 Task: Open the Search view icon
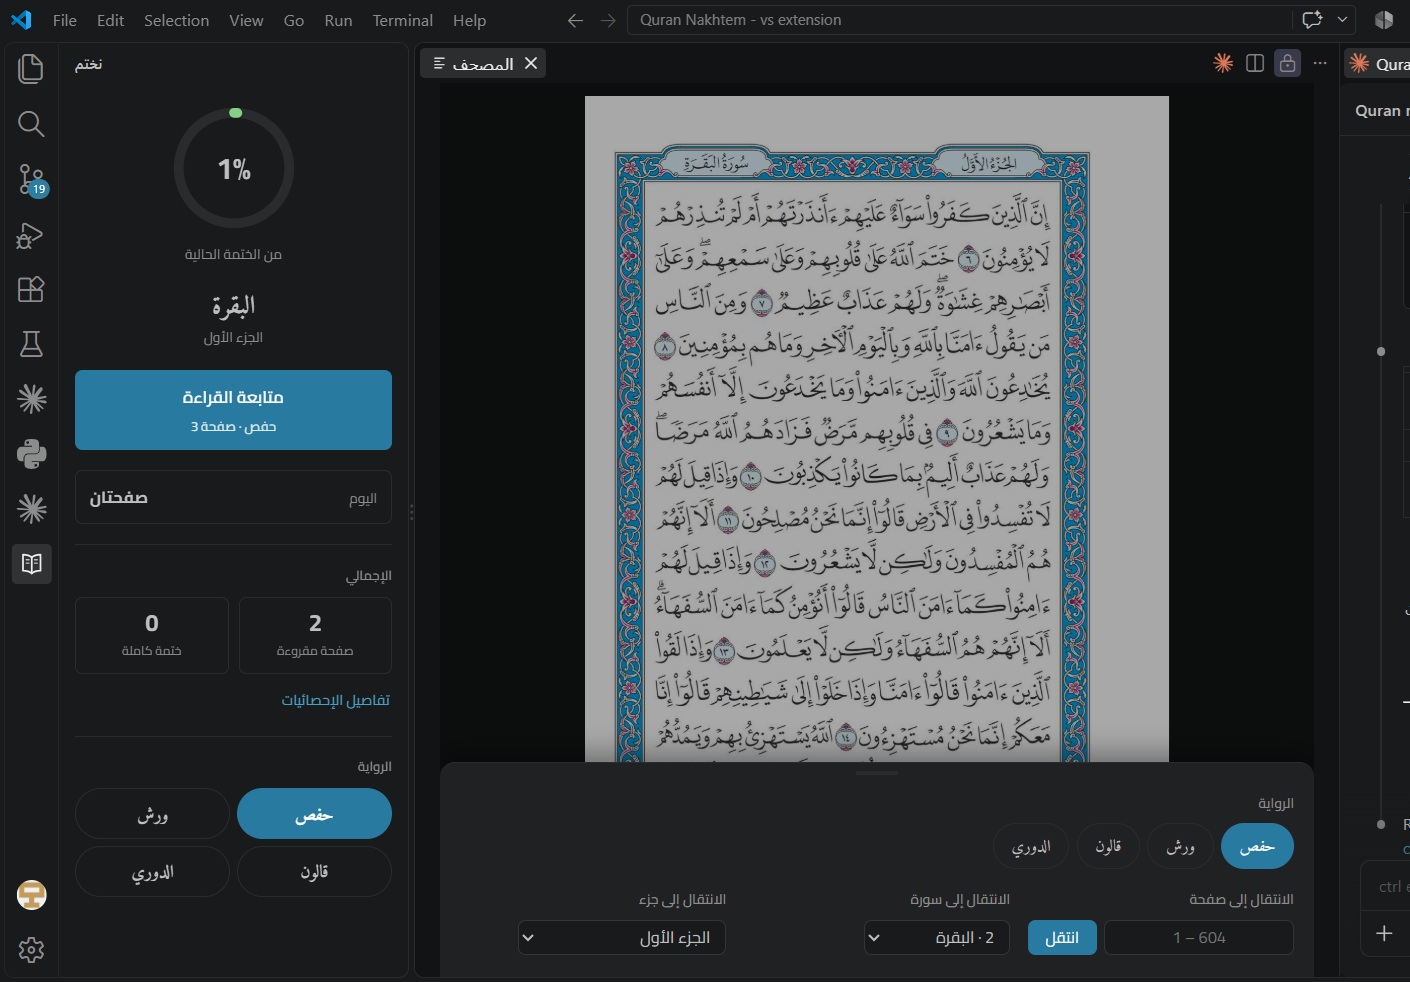31,124
